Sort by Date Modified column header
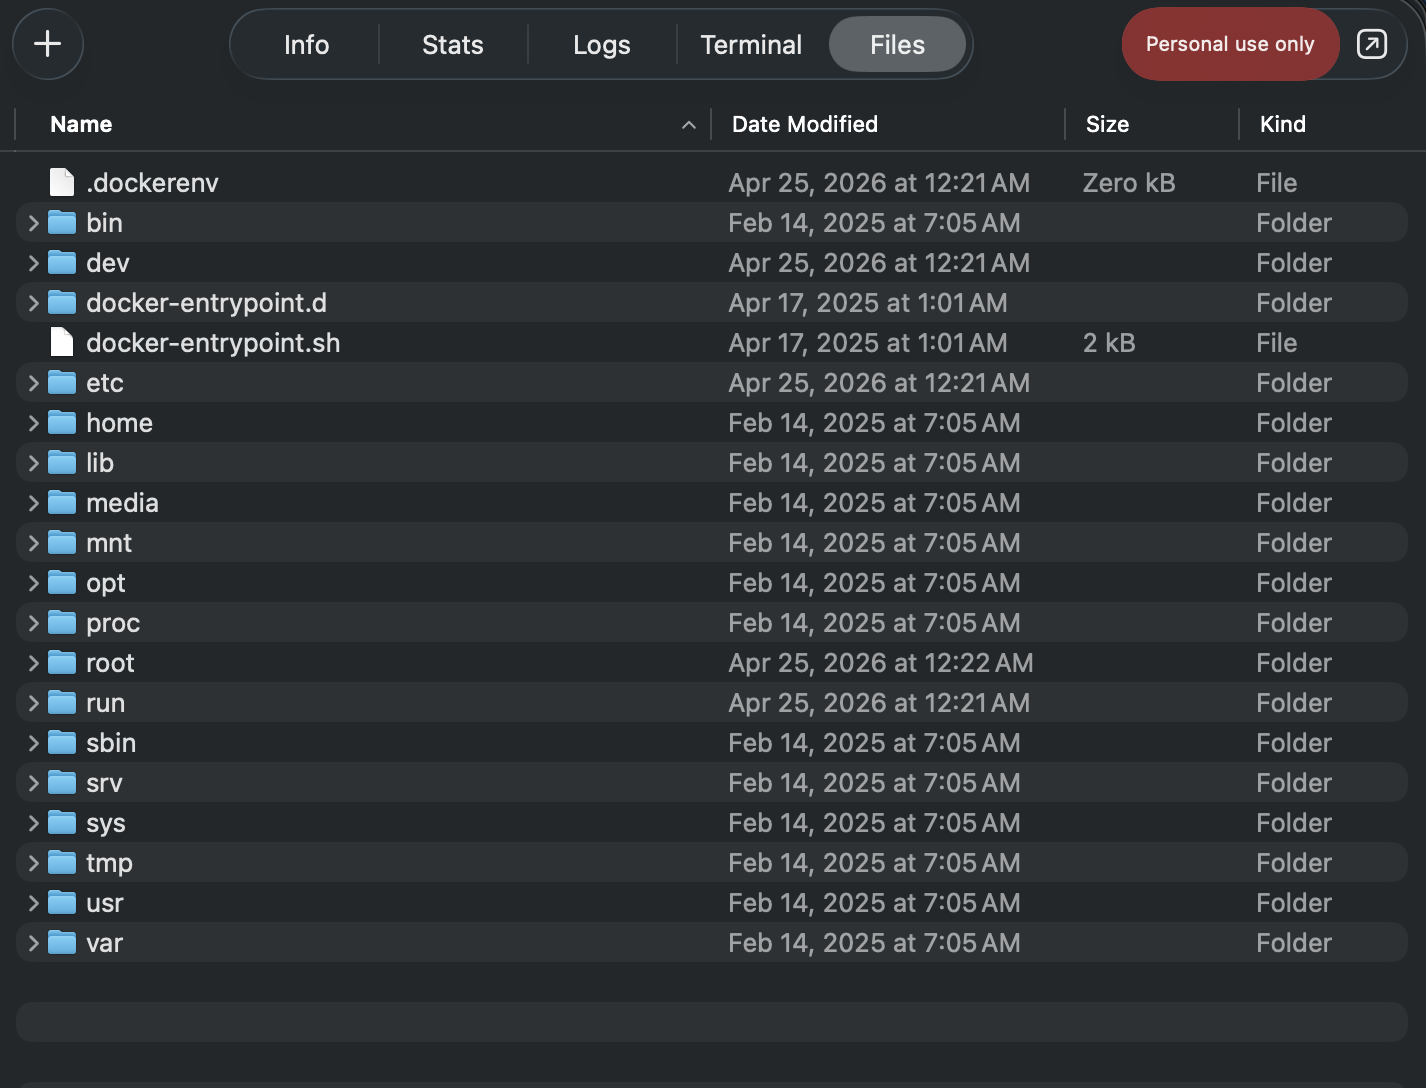 coord(804,124)
